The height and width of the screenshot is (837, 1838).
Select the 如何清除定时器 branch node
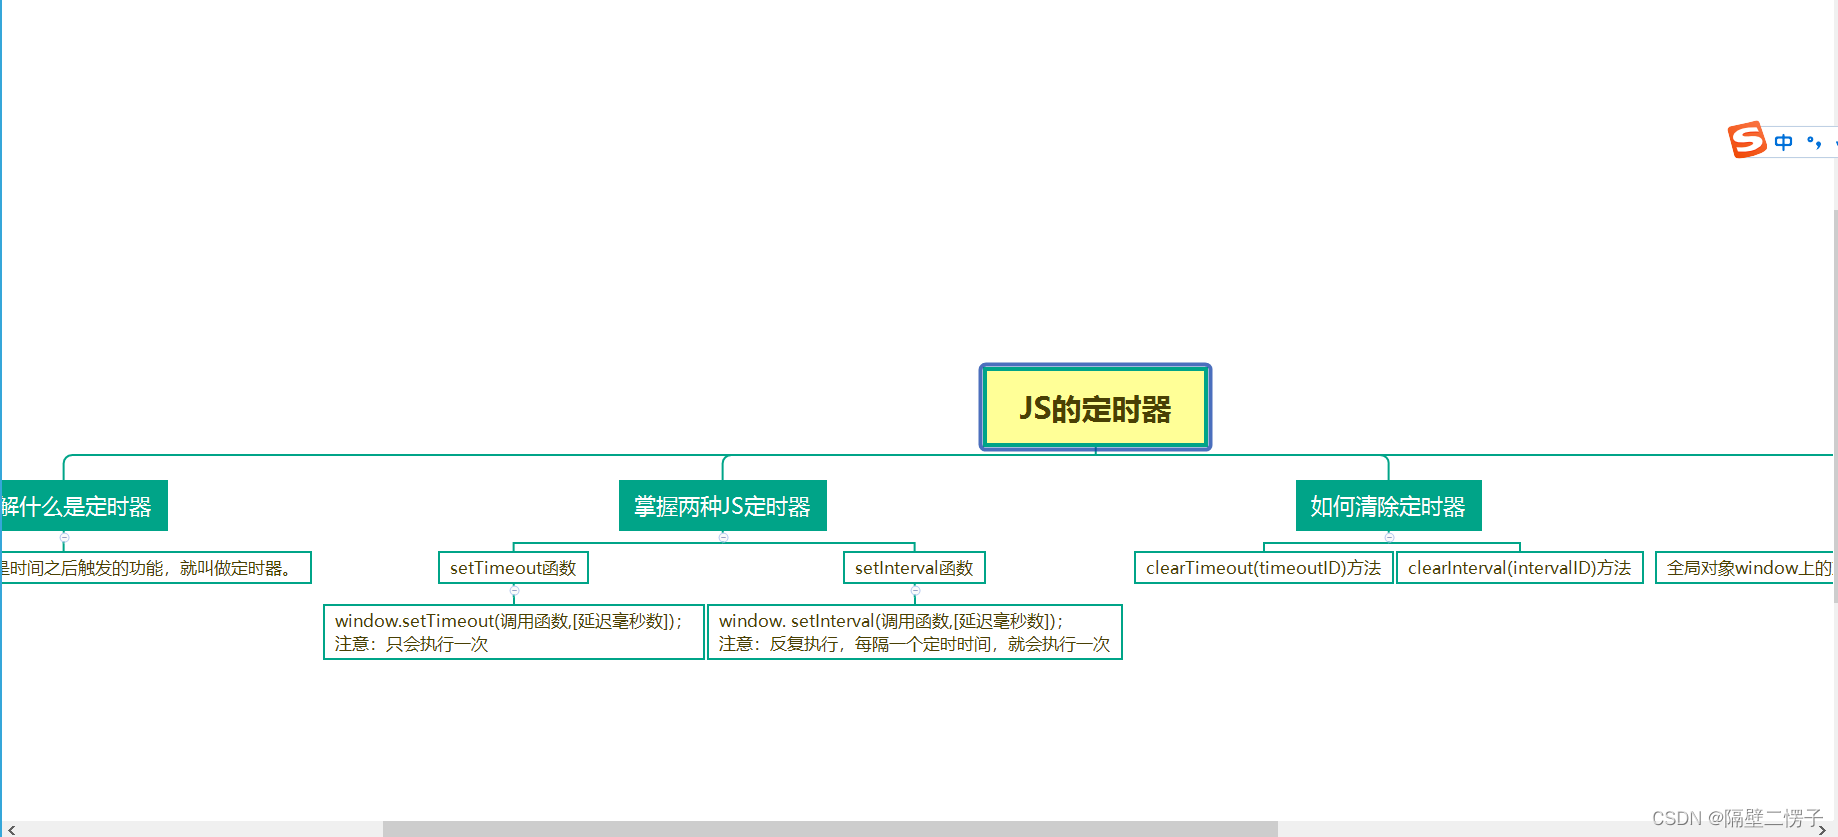coord(1388,506)
